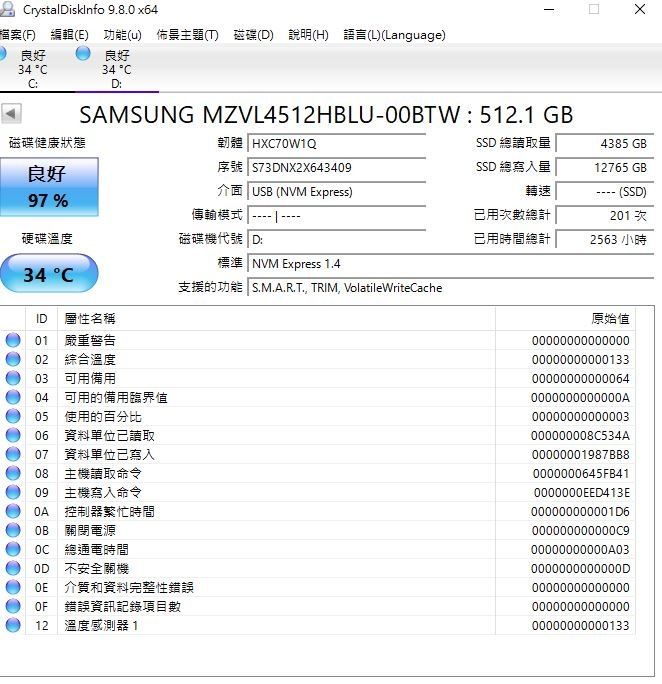Open the 檔案(F) menu
Screen dimensions: 662x684
[x=17, y=35]
